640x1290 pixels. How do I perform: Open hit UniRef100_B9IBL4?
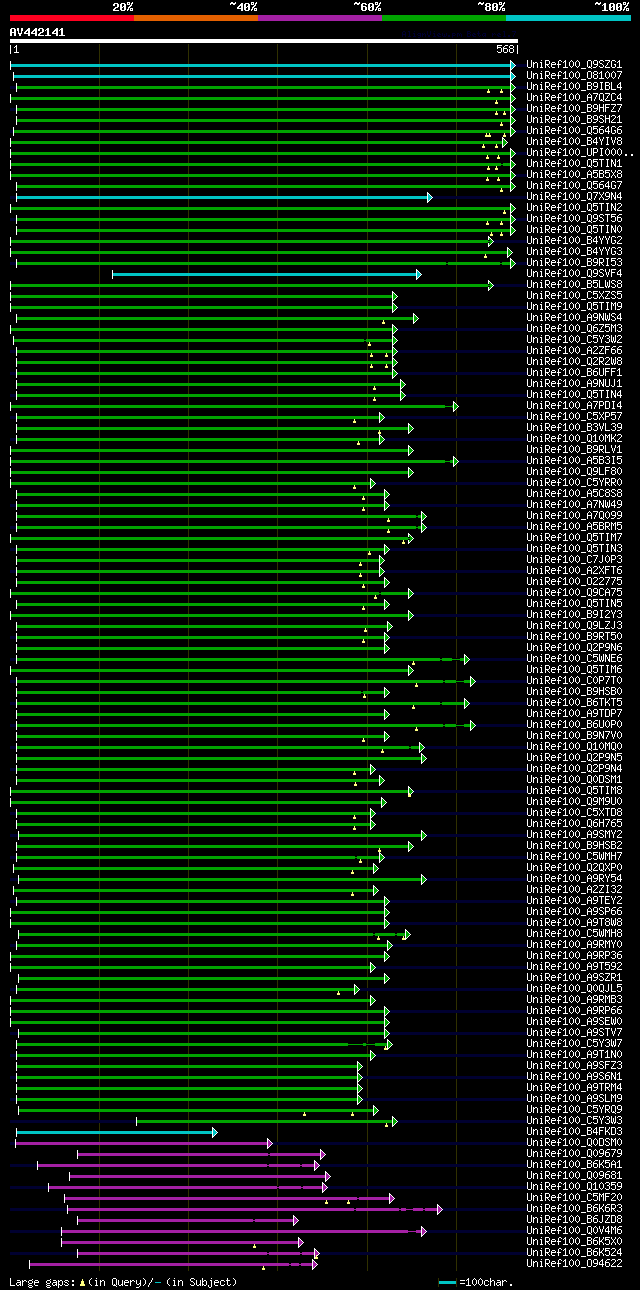(x=574, y=86)
